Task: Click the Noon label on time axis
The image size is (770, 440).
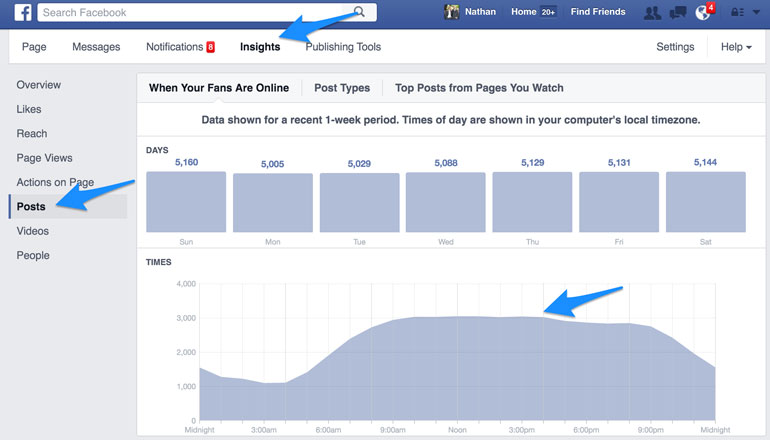Action: 457,430
